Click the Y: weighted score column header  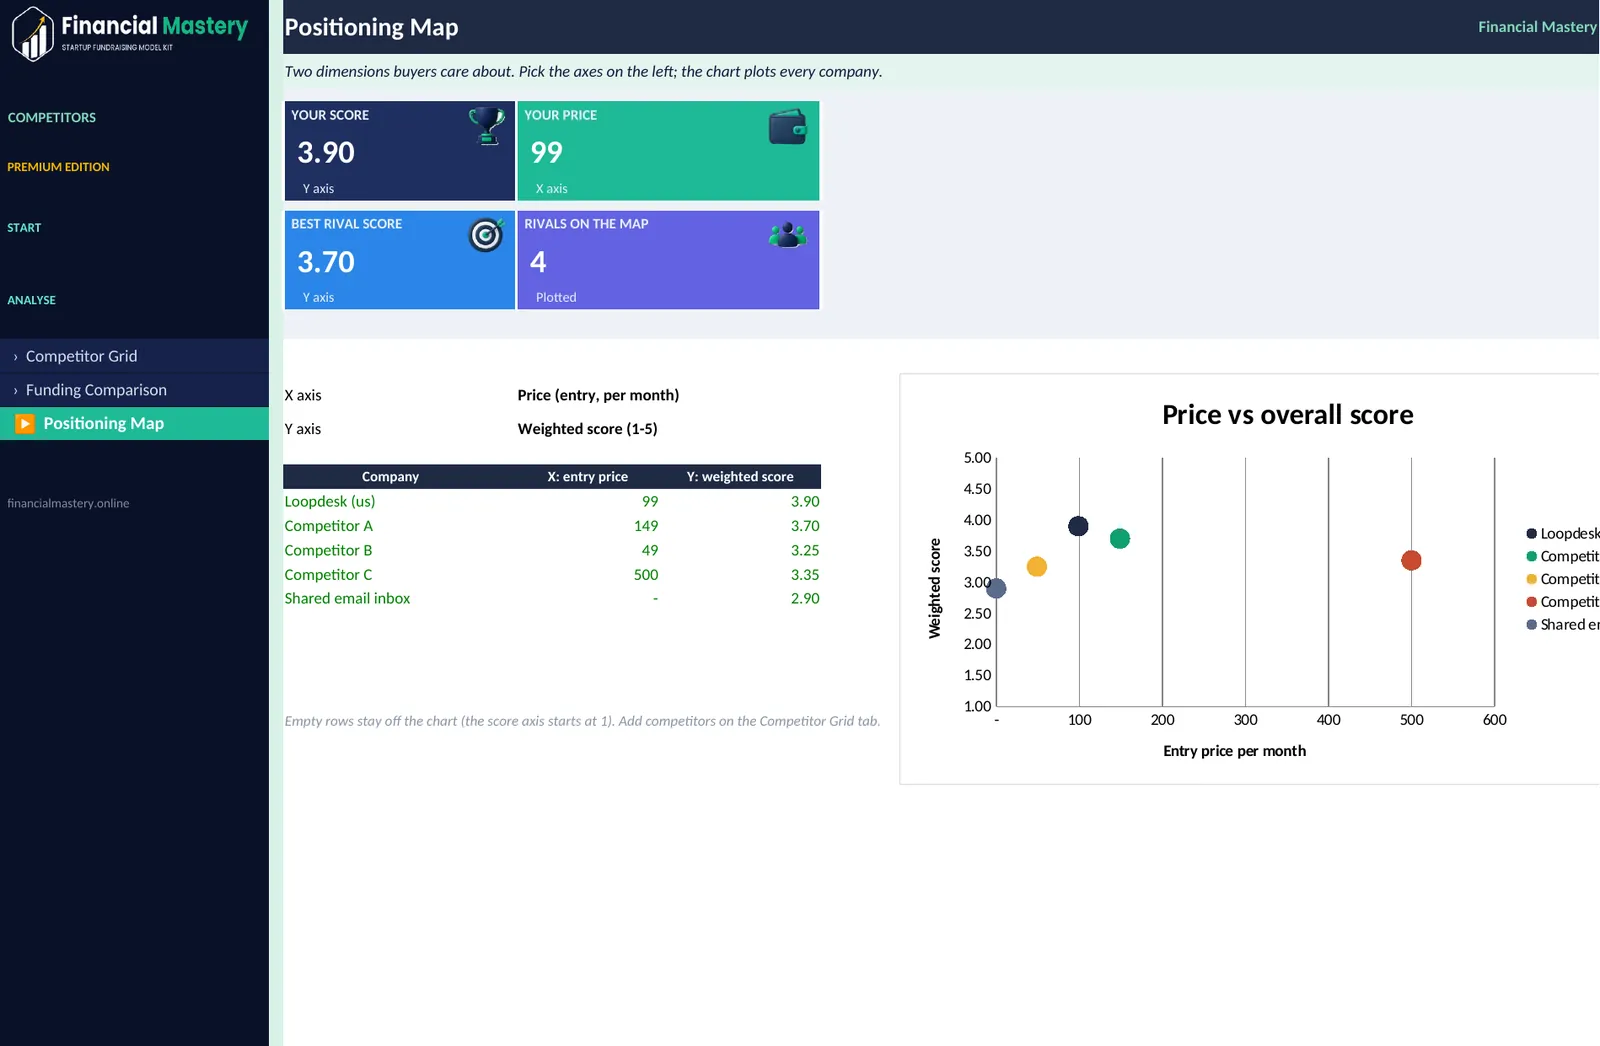(740, 477)
